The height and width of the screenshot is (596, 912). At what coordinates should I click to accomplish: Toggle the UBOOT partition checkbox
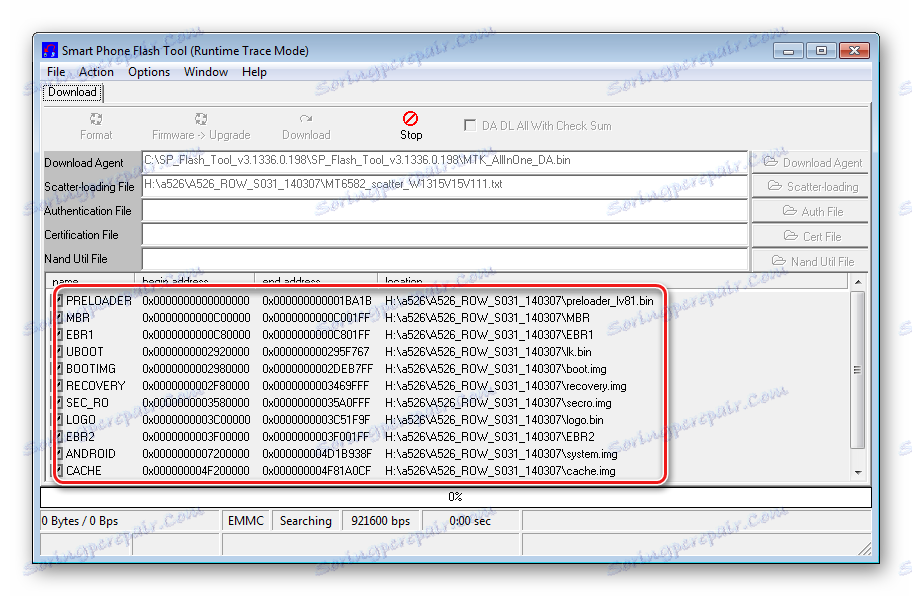[x=59, y=352]
